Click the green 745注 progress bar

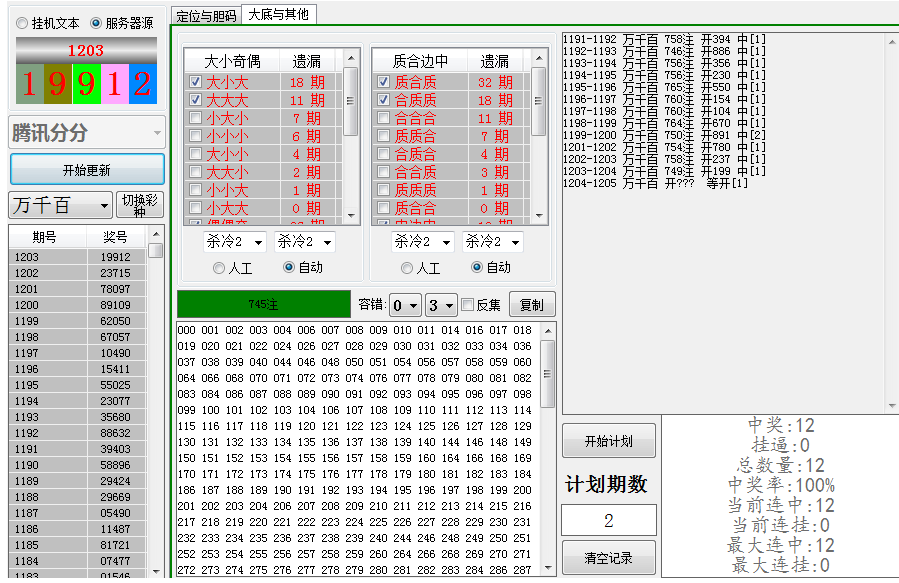coord(263,304)
